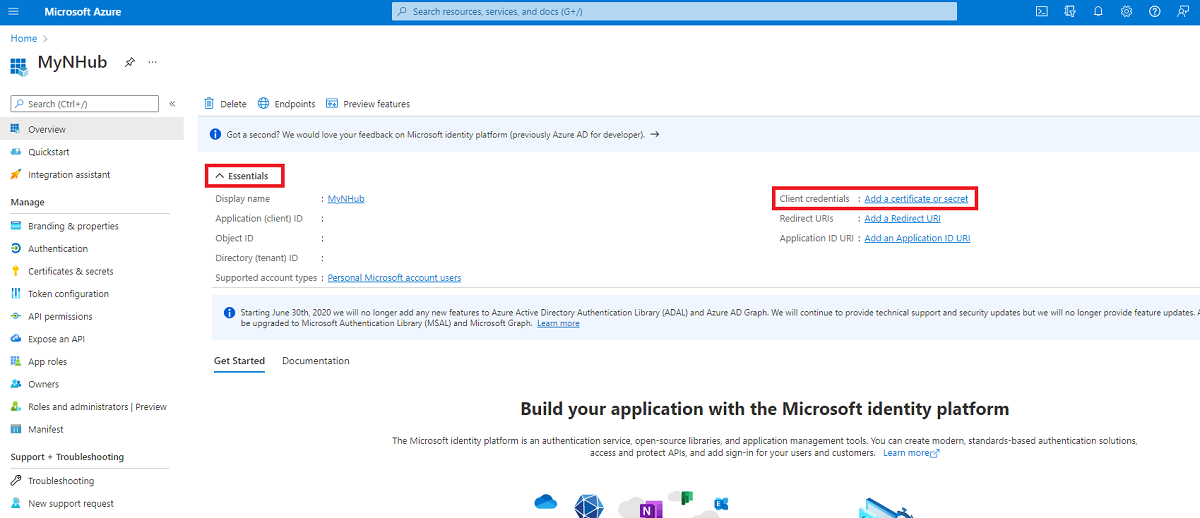Click the Roles and administrators icon
This screenshot has width=1200, height=518.
click(x=16, y=407)
